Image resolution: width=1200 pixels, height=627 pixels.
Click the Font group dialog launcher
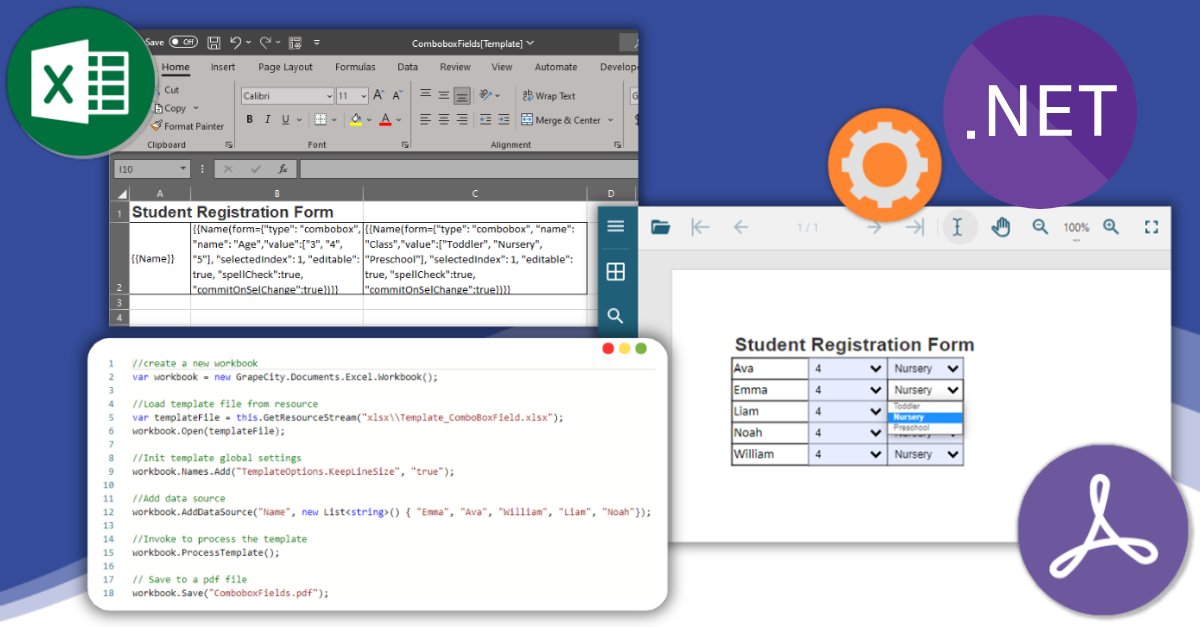click(405, 145)
